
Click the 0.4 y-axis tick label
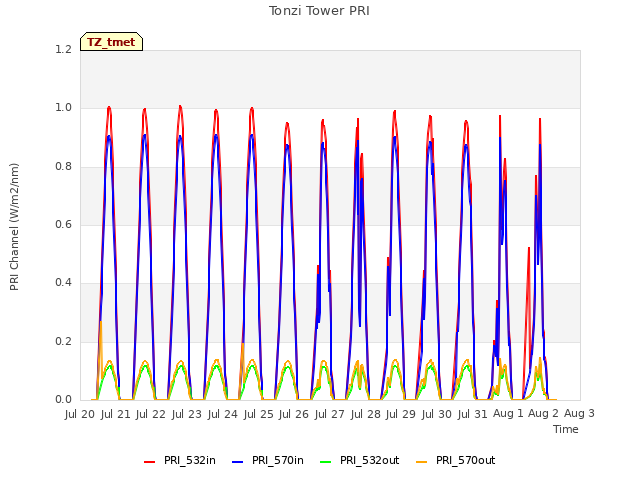(63, 283)
